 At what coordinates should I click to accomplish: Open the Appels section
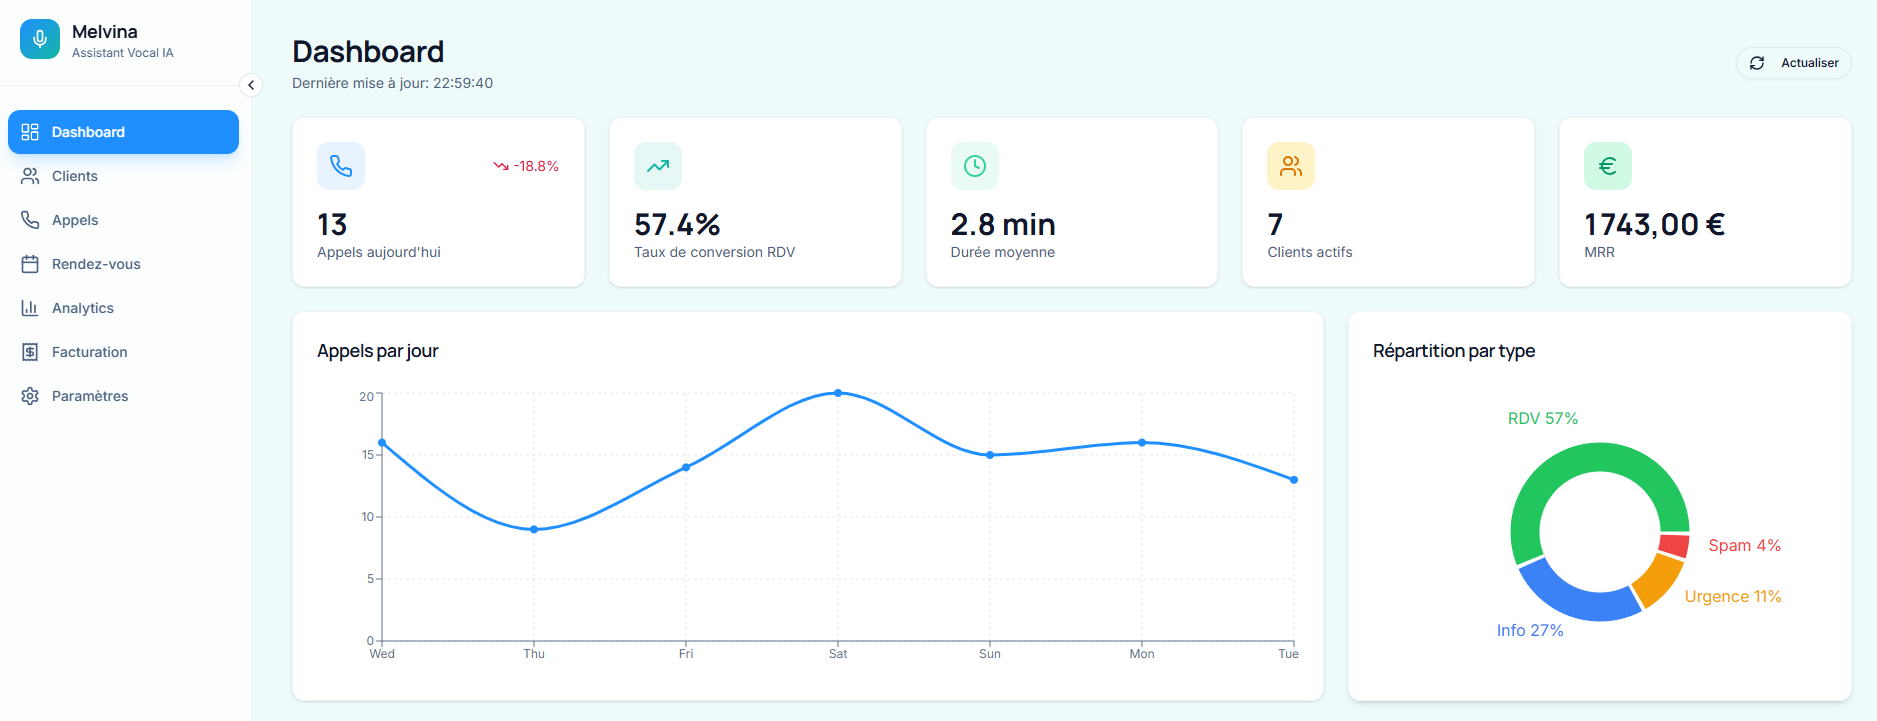(x=123, y=220)
